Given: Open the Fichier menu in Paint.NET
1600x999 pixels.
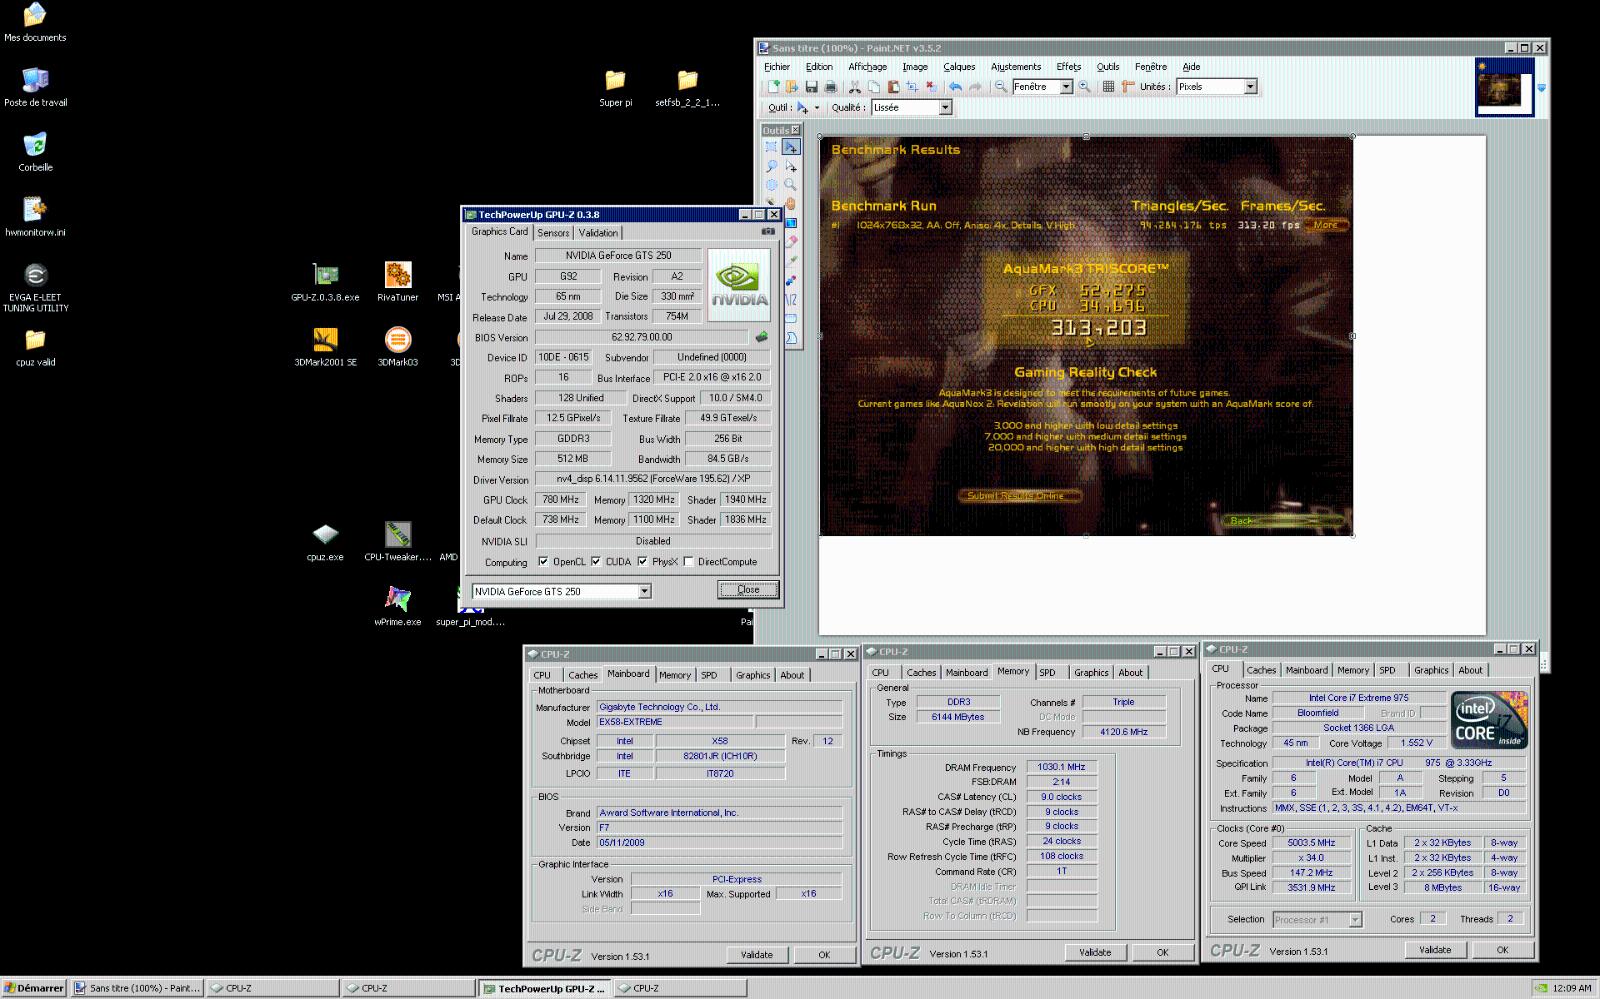Looking at the screenshot, I should click(x=777, y=67).
